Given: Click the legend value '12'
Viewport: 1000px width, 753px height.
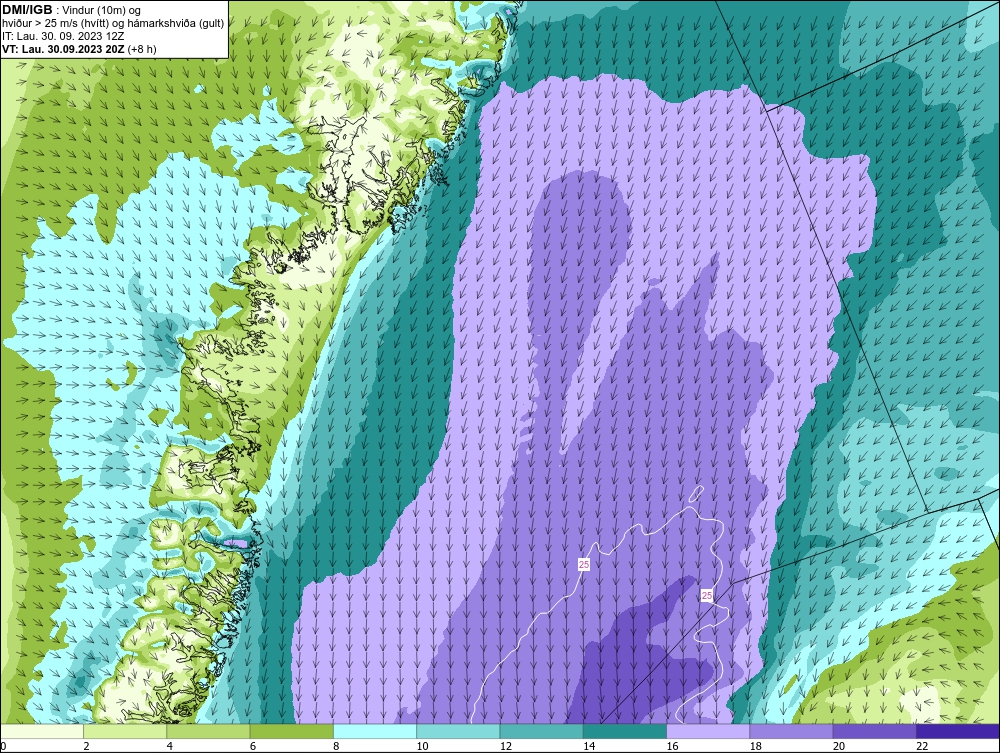Looking at the screenshot, I should (506, 747).
